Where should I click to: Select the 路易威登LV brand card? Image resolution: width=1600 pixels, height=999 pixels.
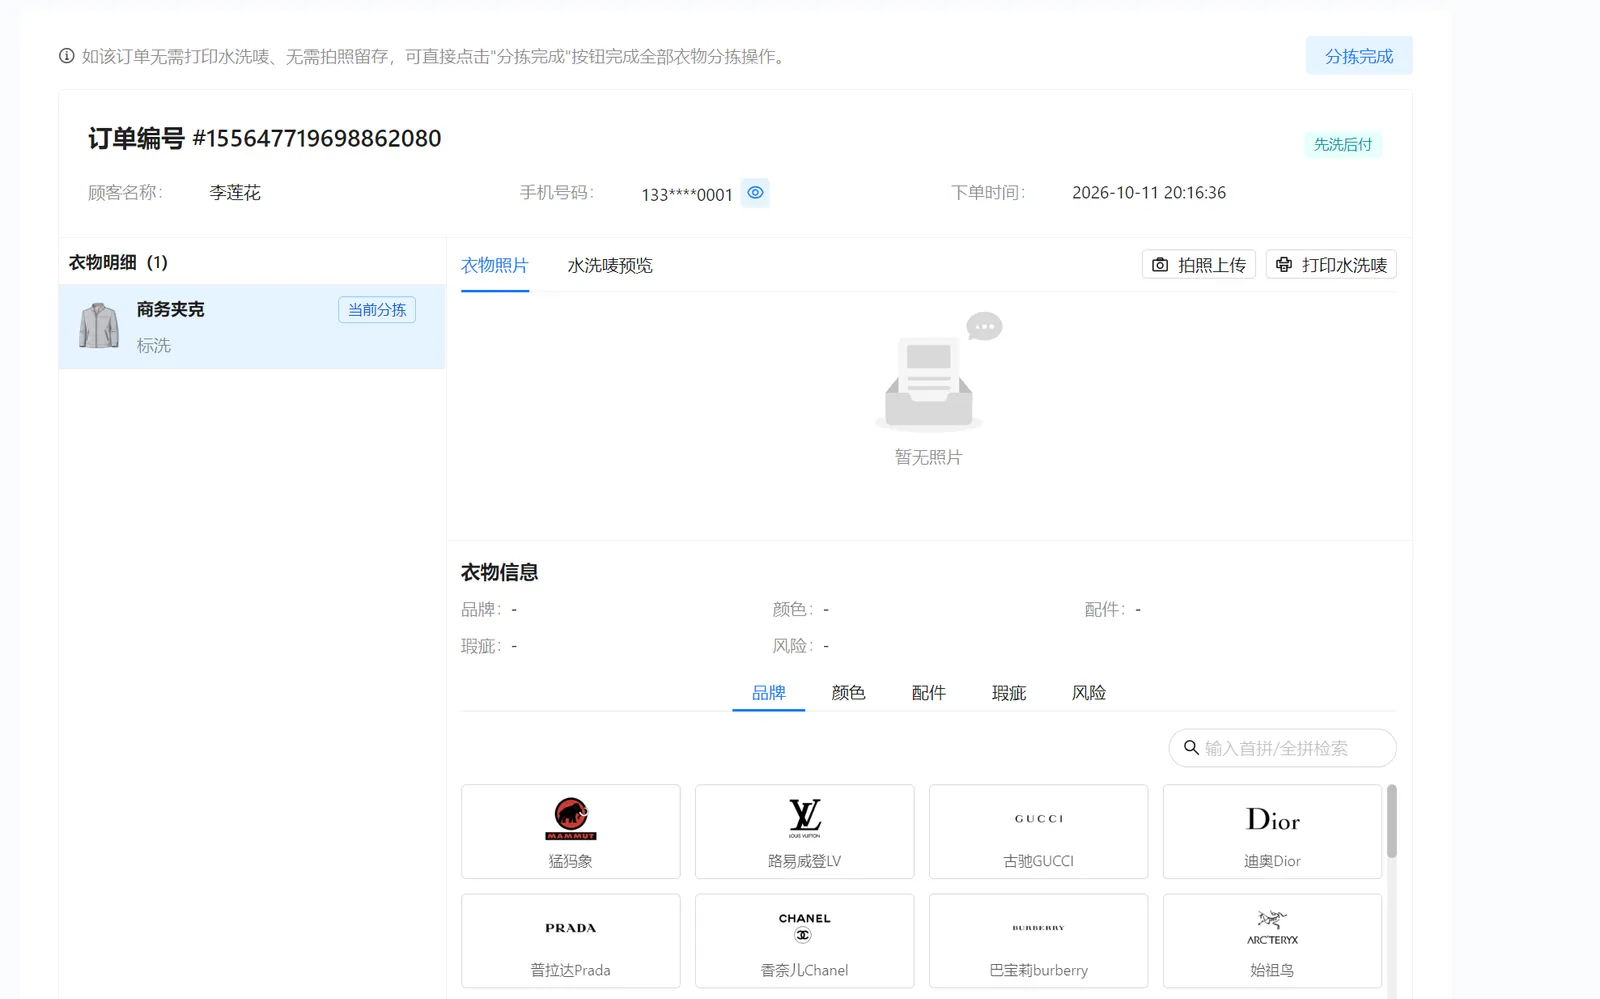[805, 831]
